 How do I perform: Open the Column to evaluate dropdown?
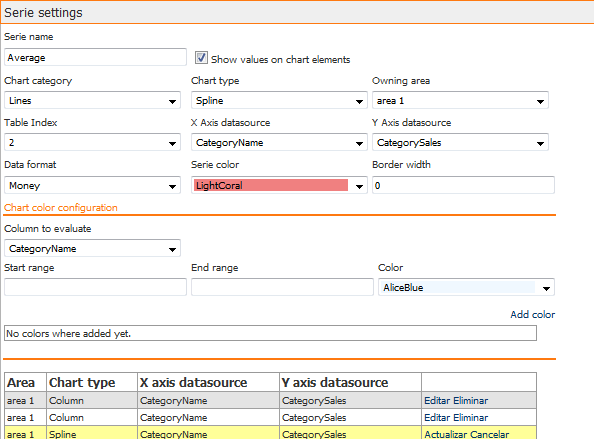[92, 249]
